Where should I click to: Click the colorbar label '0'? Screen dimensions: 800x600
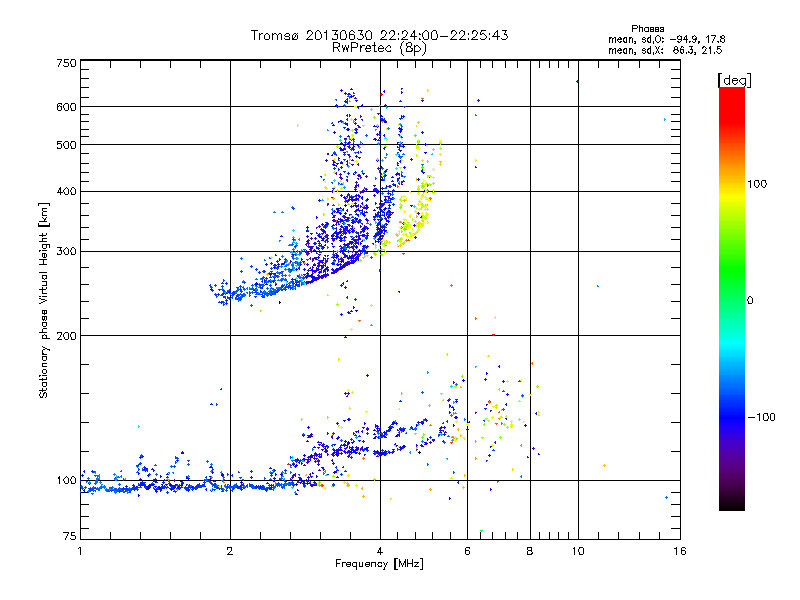coord(750,301)
